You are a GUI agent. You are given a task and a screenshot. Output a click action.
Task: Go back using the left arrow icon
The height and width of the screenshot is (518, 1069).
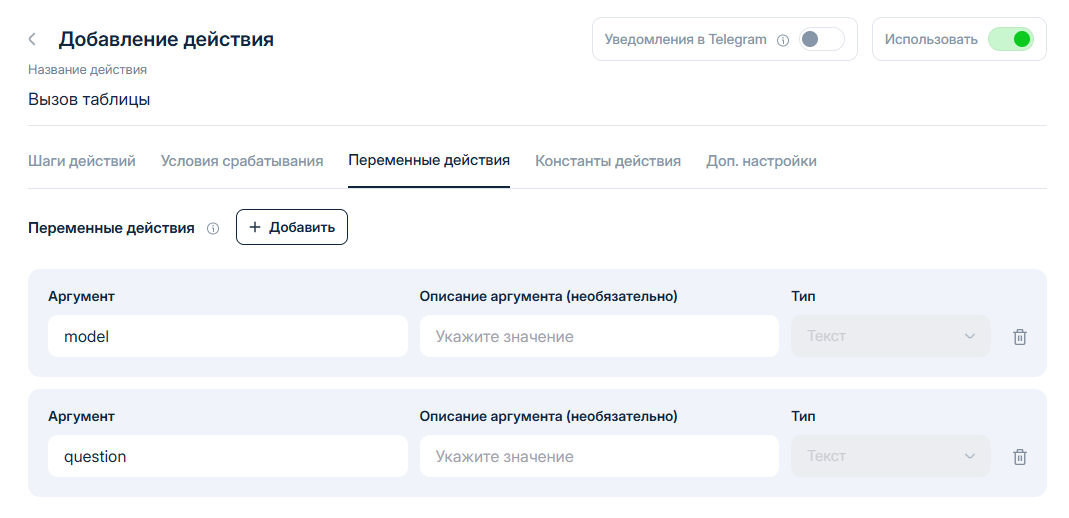(x=32, y=39)
